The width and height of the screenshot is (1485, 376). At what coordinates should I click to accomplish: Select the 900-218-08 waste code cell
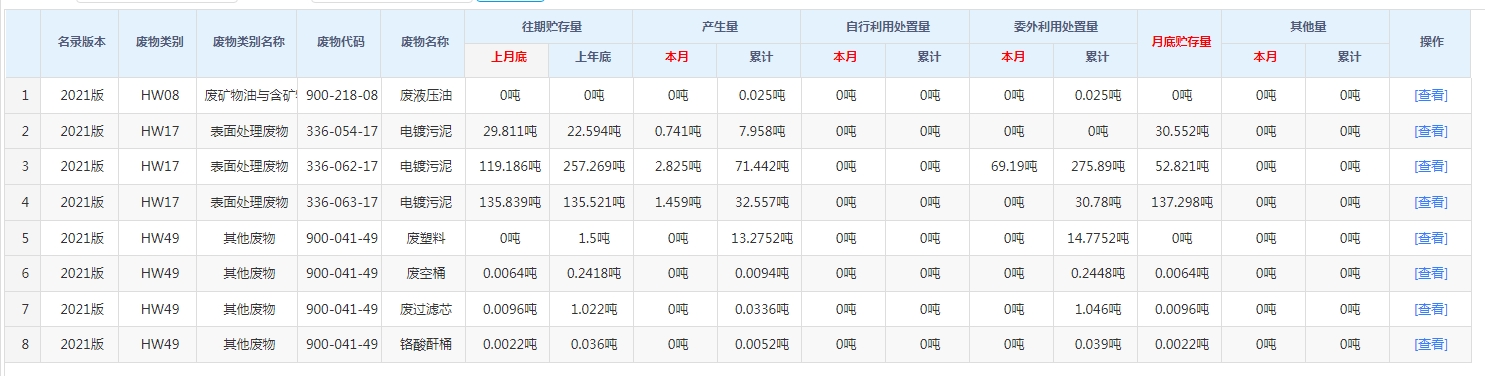click(x=341, y=95)
